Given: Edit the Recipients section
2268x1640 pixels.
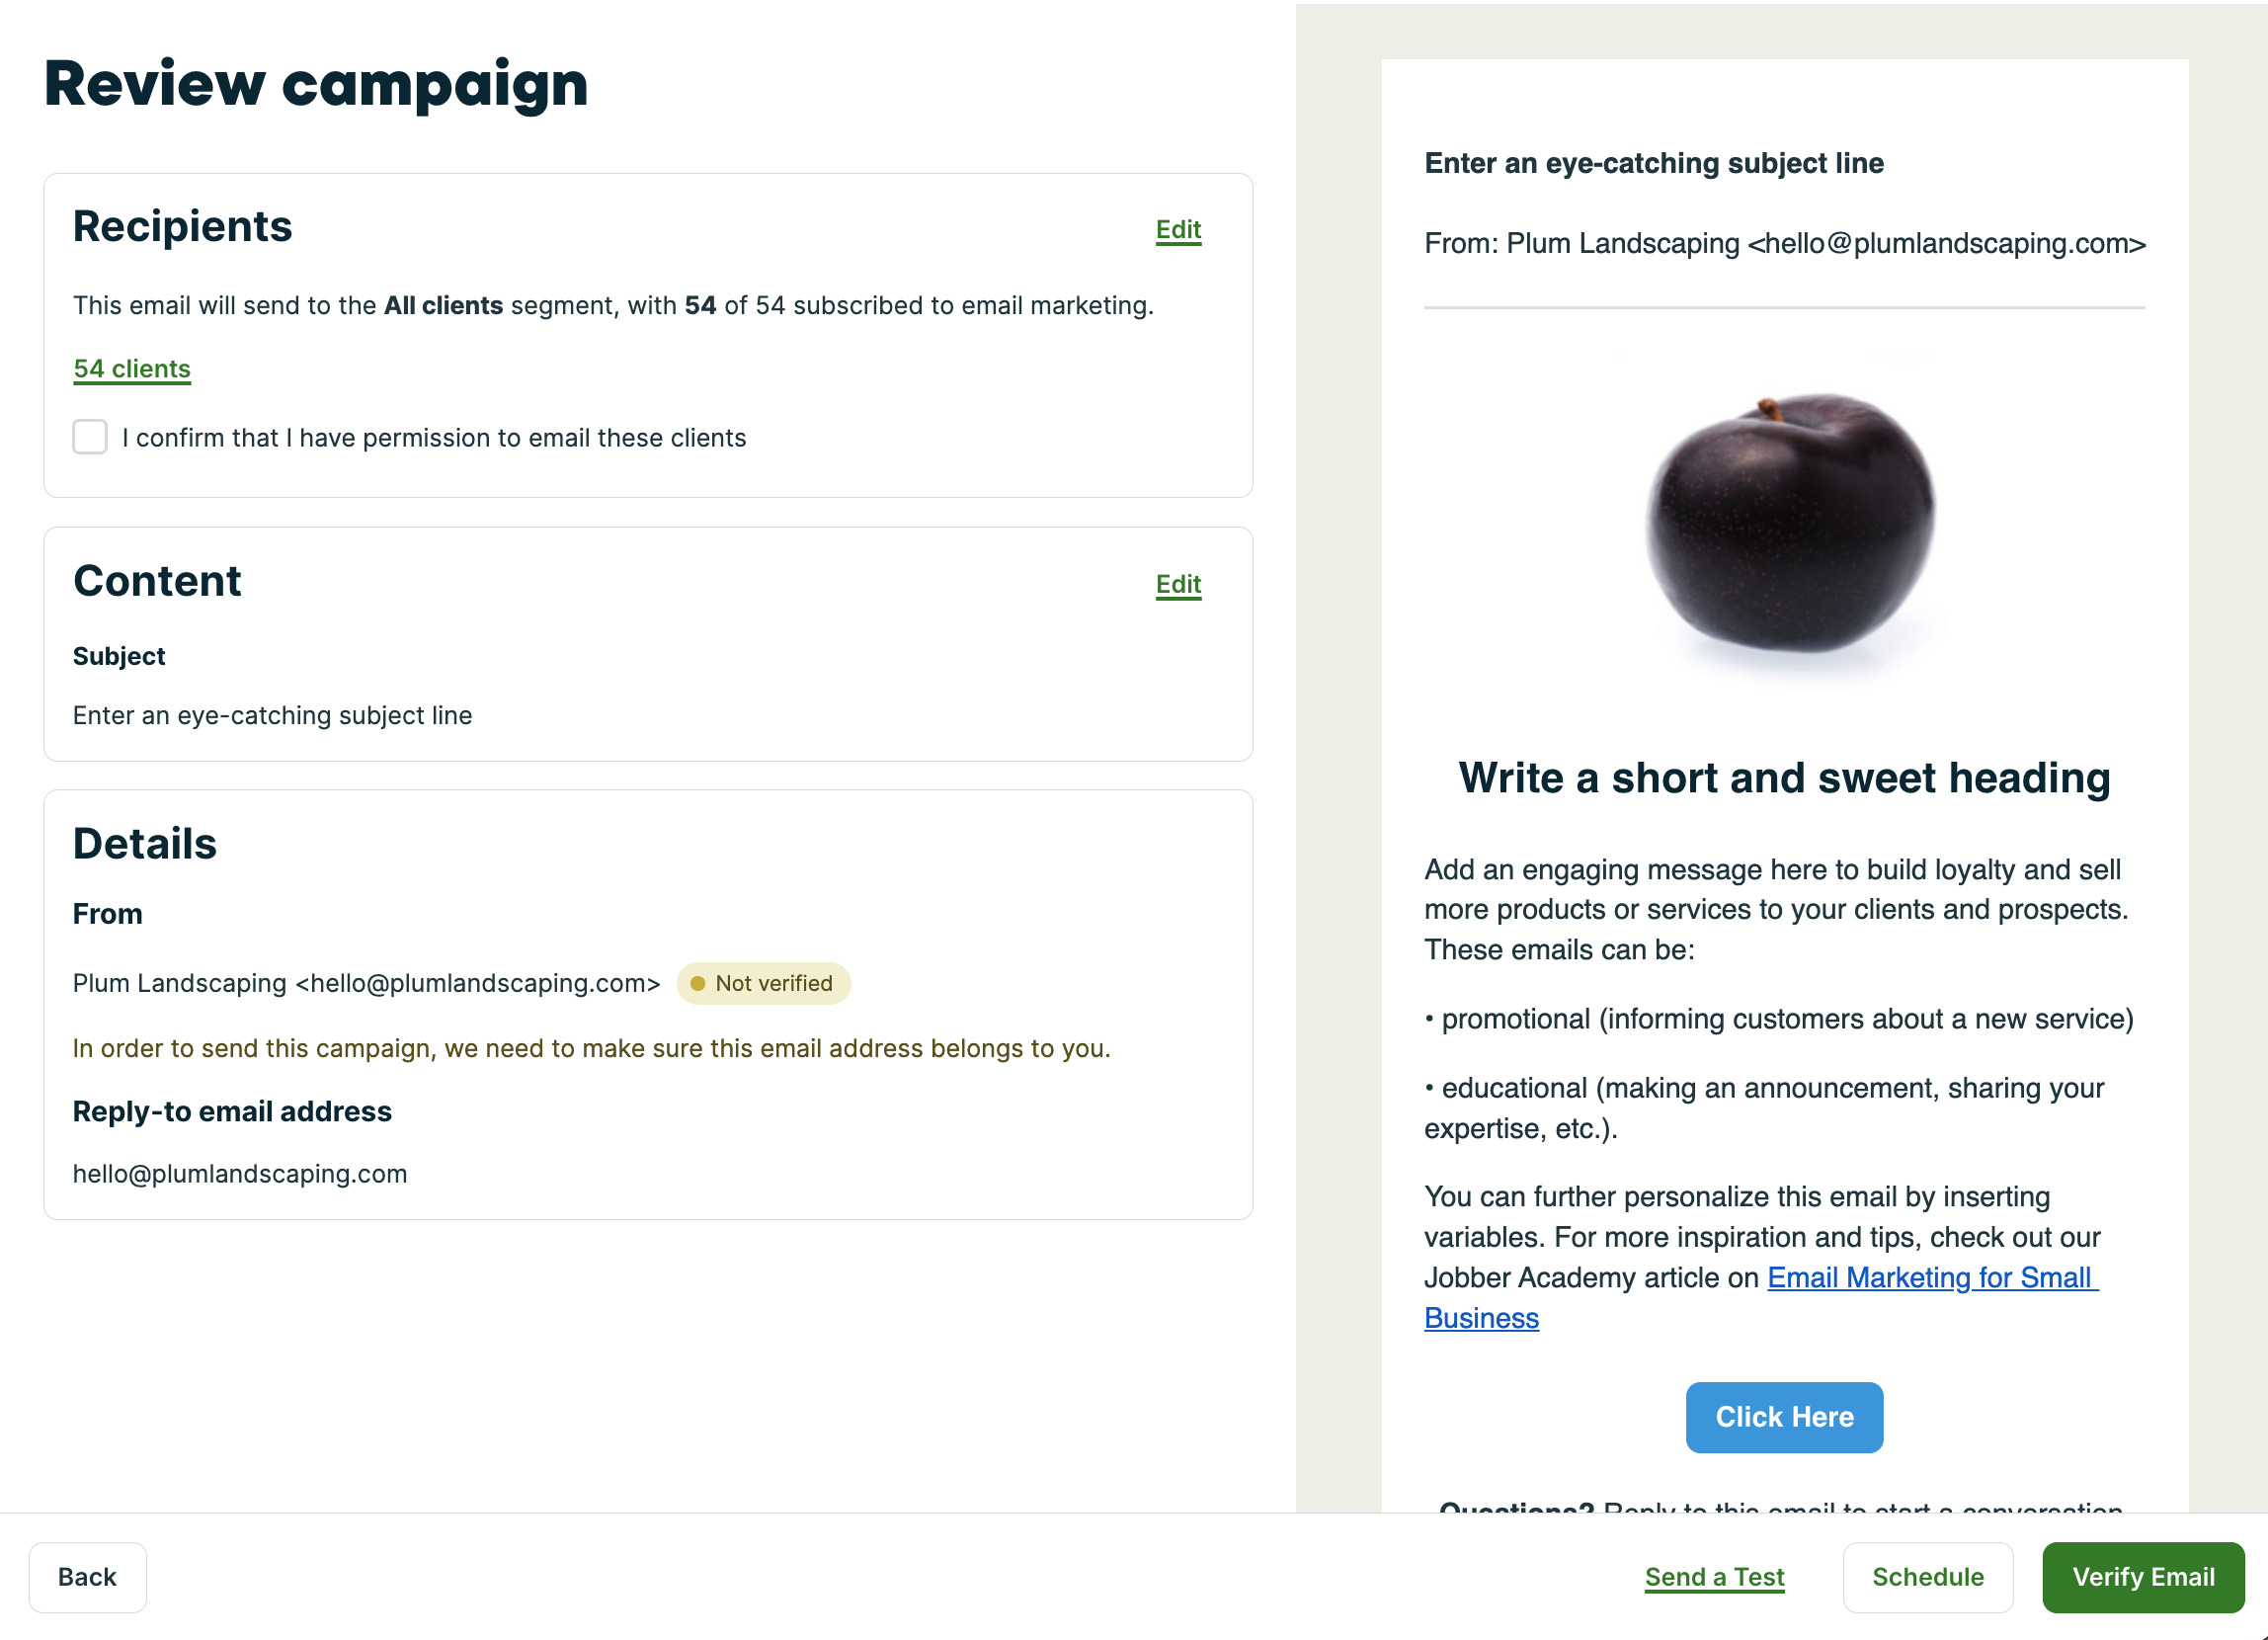Looking at the screenshot, I should coord(1178,230).
